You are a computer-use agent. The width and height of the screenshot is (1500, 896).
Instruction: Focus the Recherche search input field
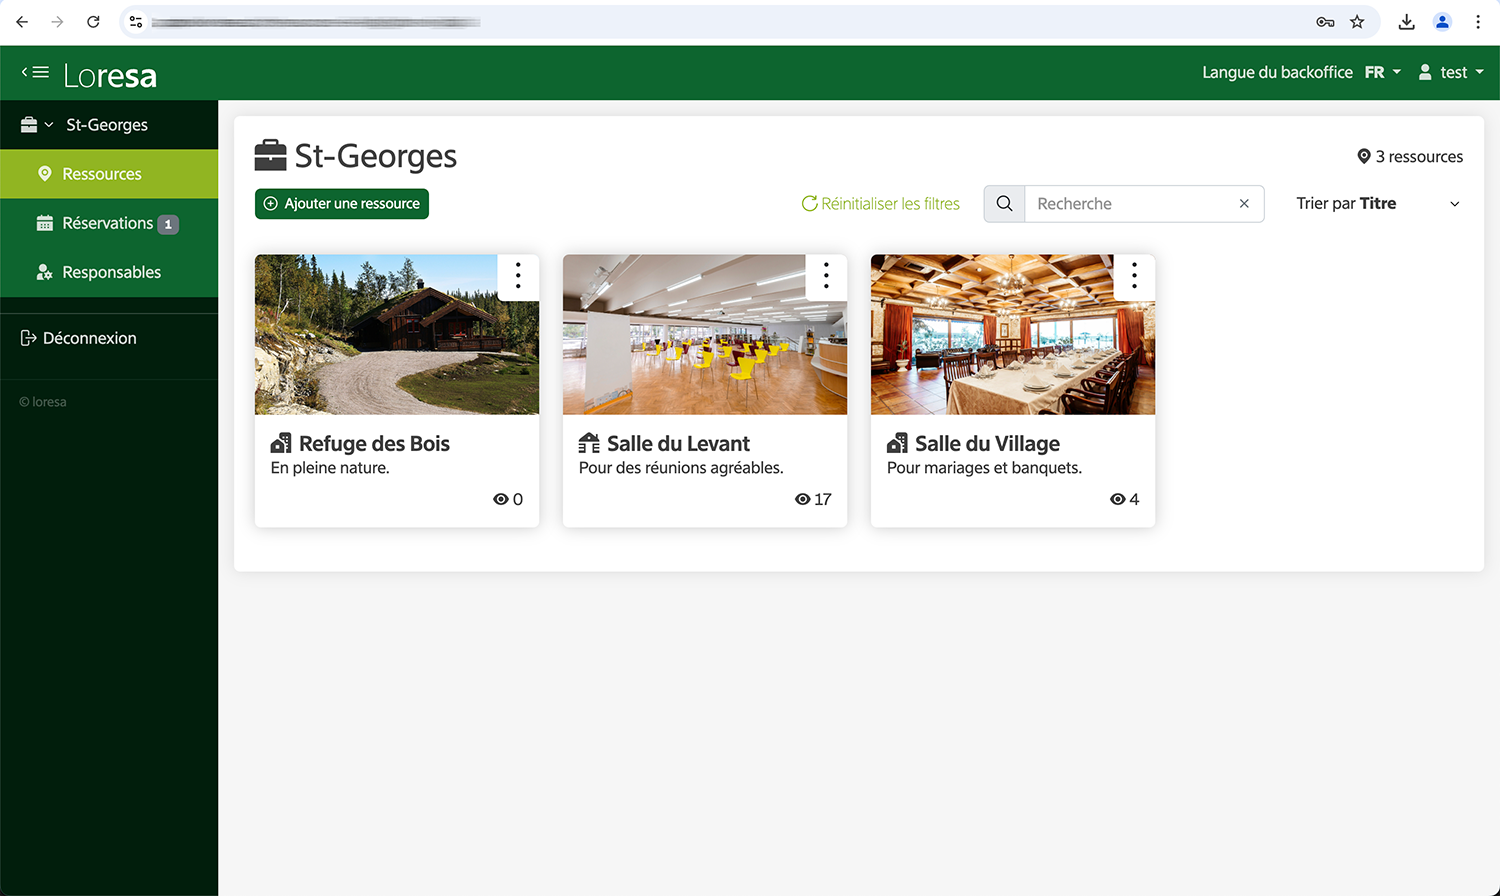coord(1130,204)
